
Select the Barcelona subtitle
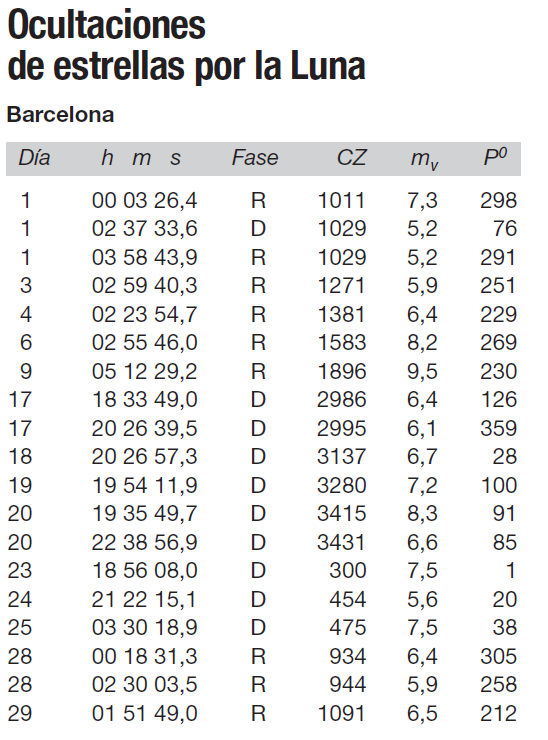(60, 115)
